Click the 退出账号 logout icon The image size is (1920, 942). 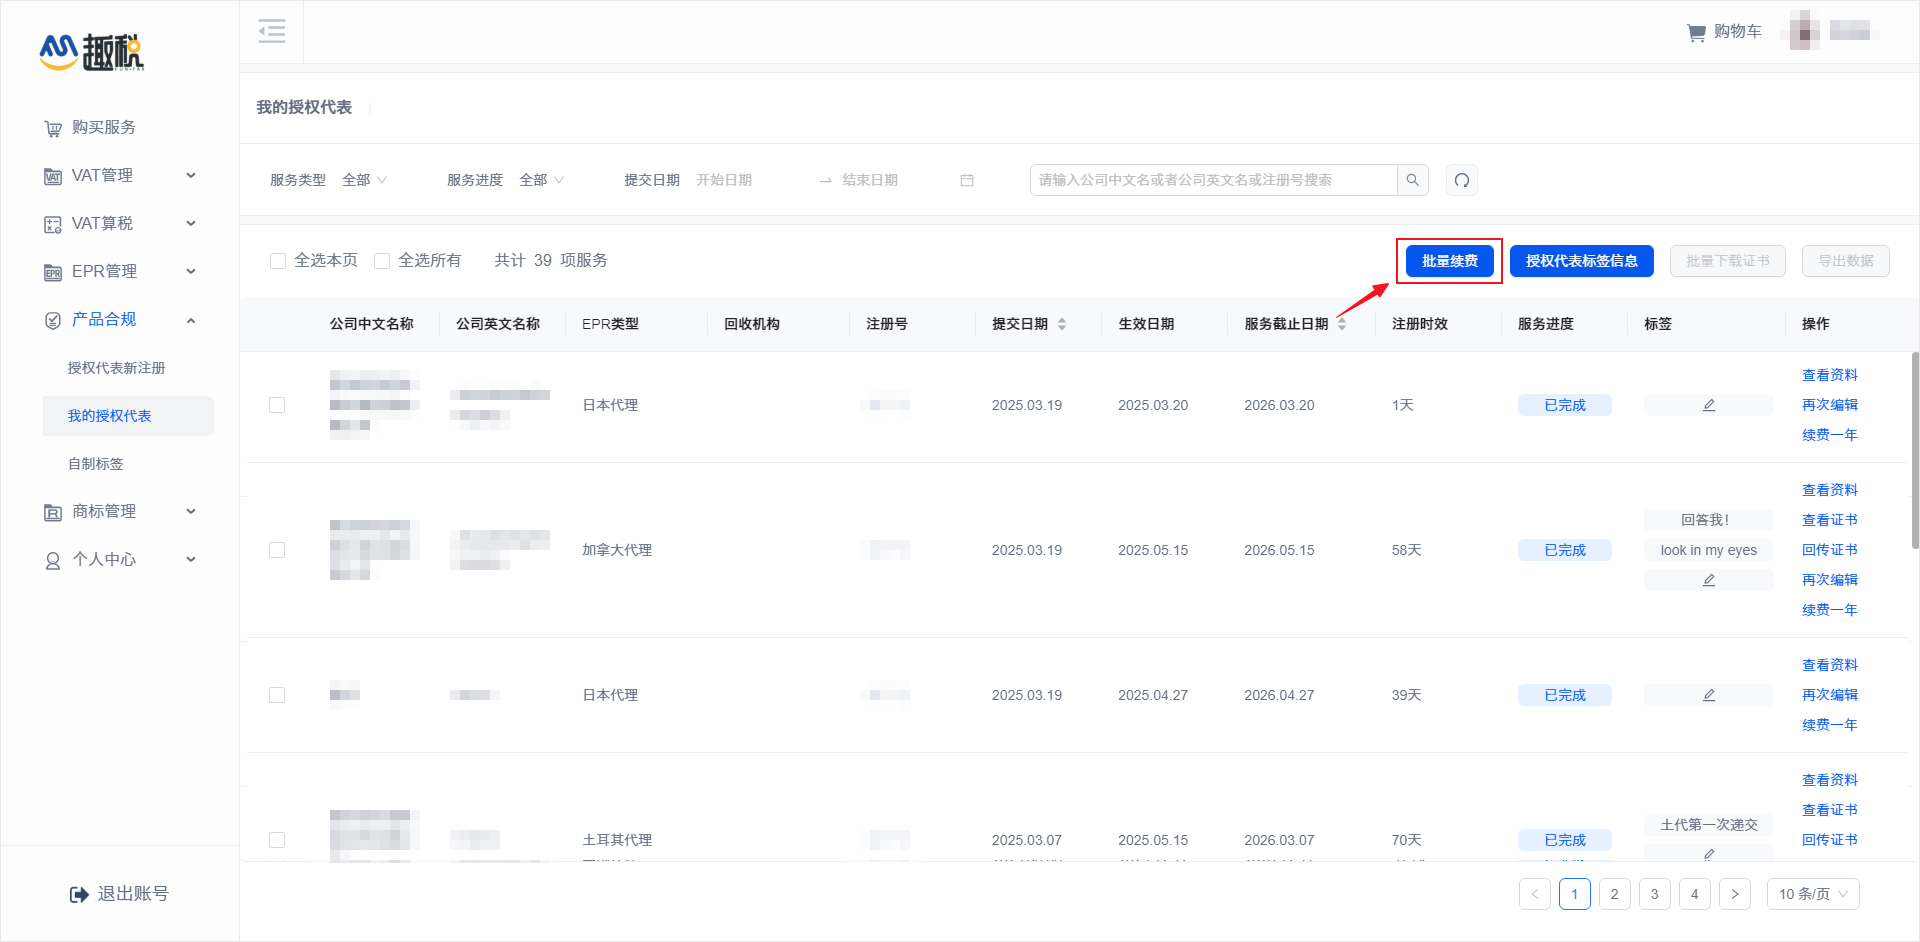79,893
